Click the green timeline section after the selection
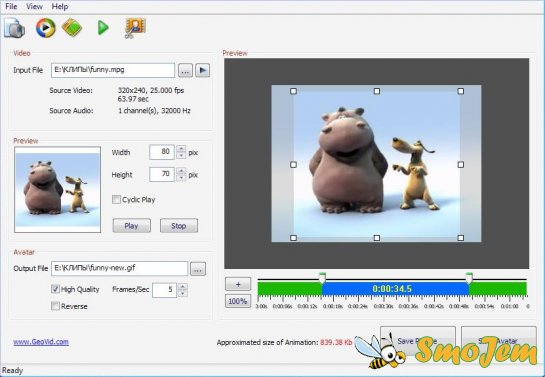The width and height of the screenshot is (545, 377). point(498,289)
